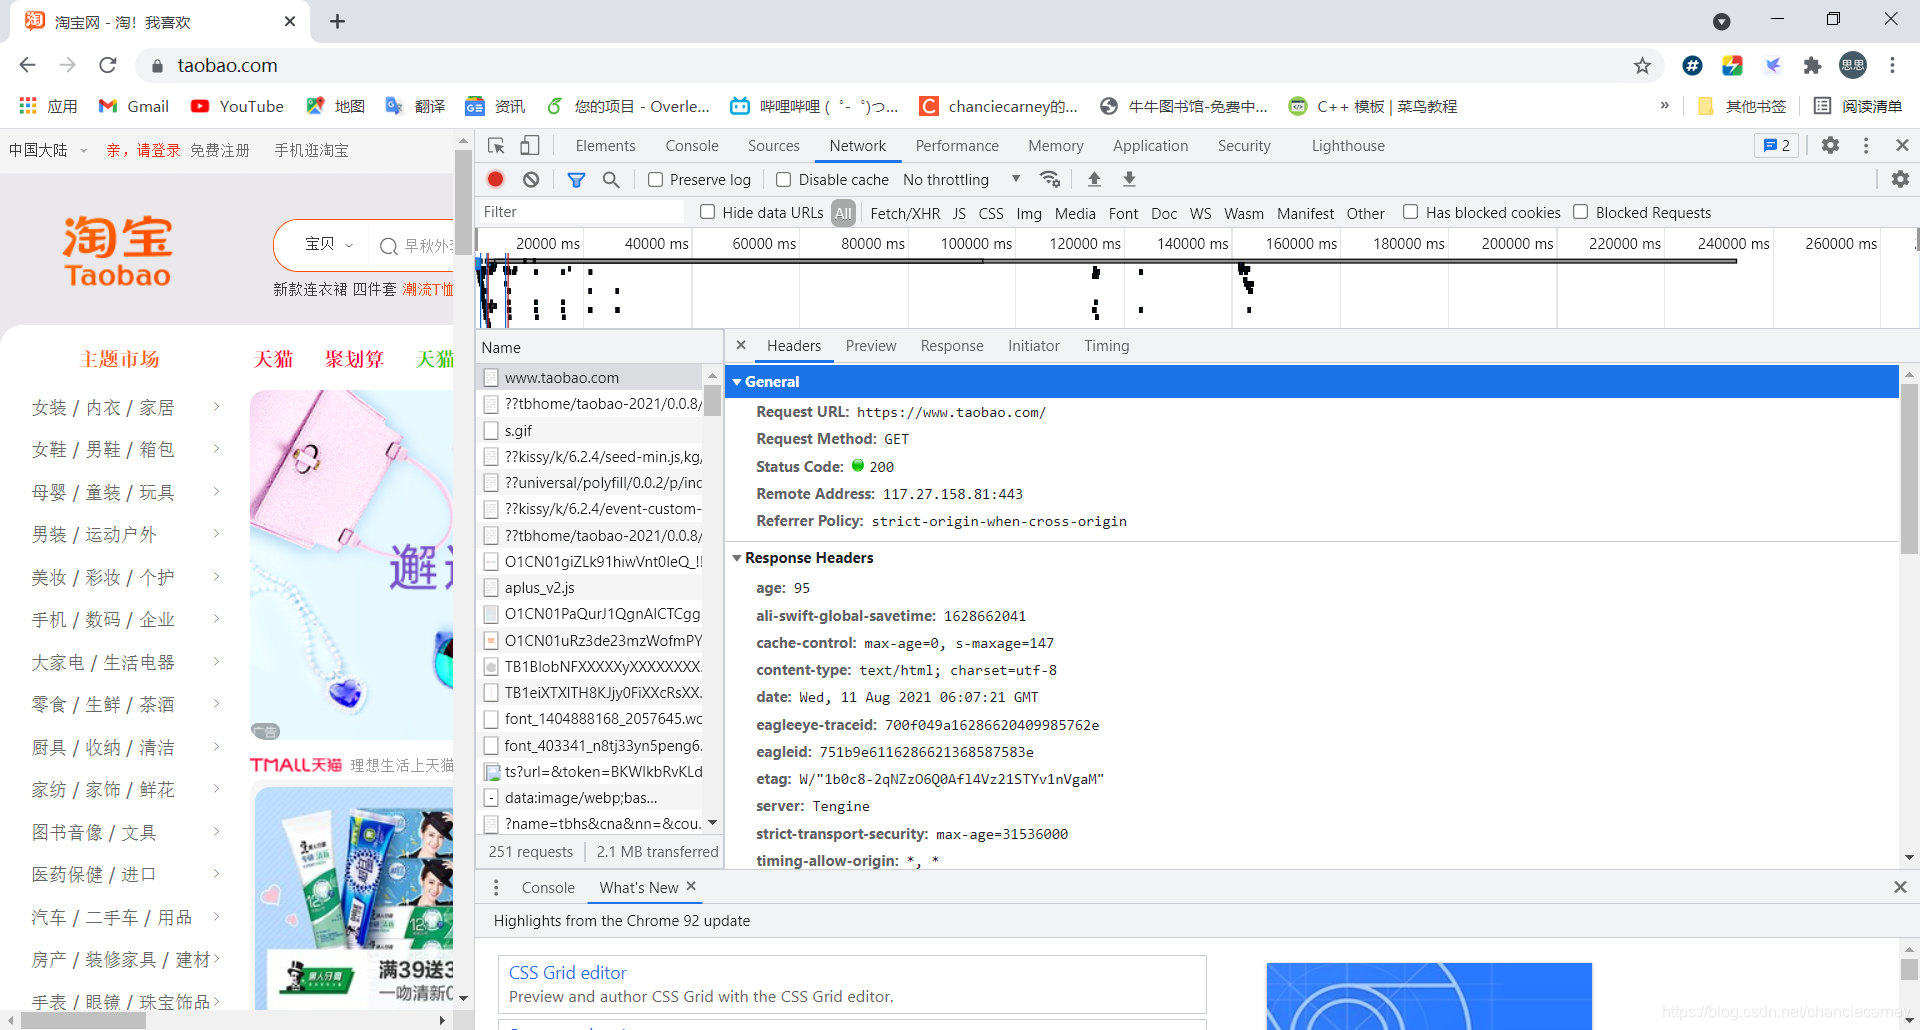Filter requests by JS
Viewport: 1920px width, 1030px height.
coord(959,213)
